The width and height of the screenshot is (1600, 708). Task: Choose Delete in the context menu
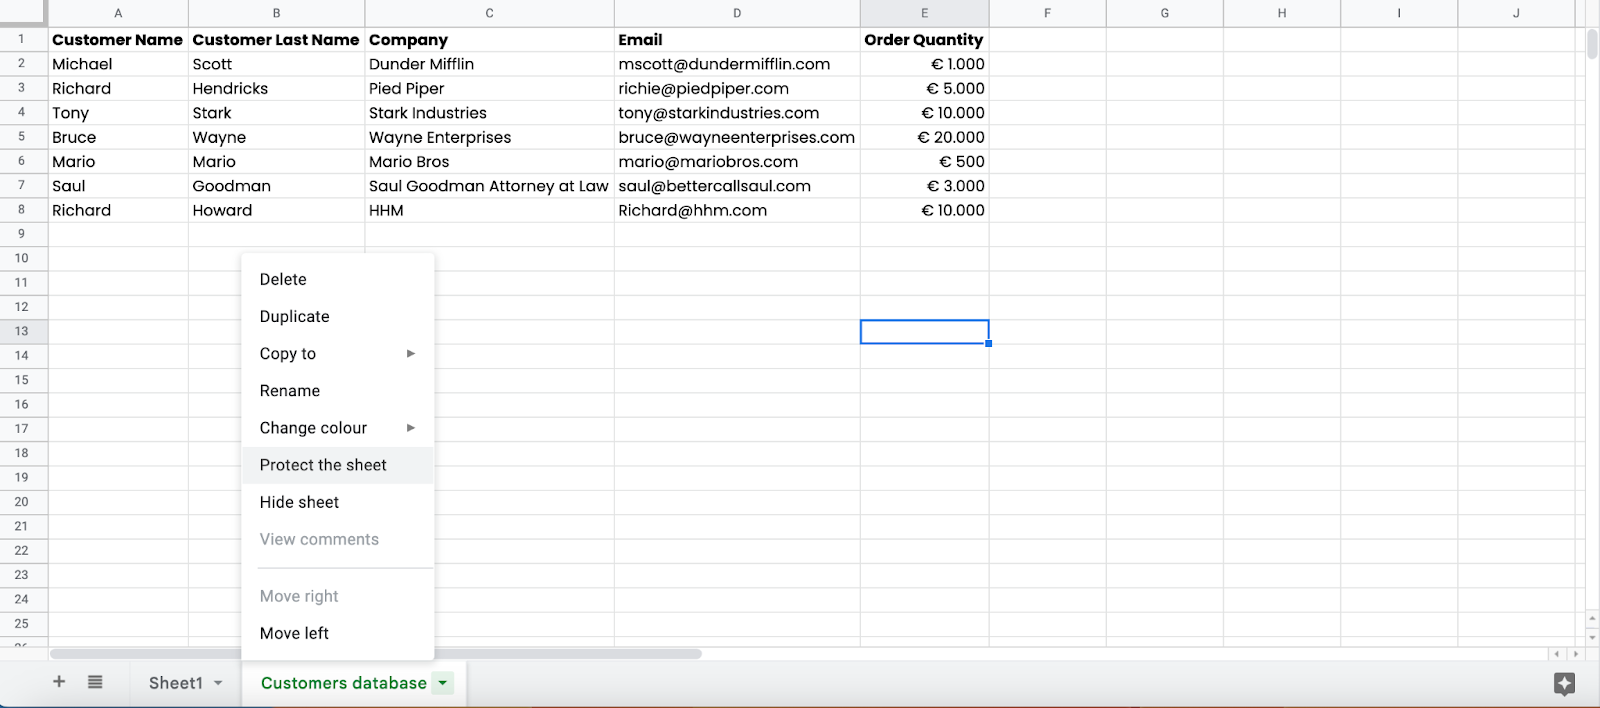(338, 280)
